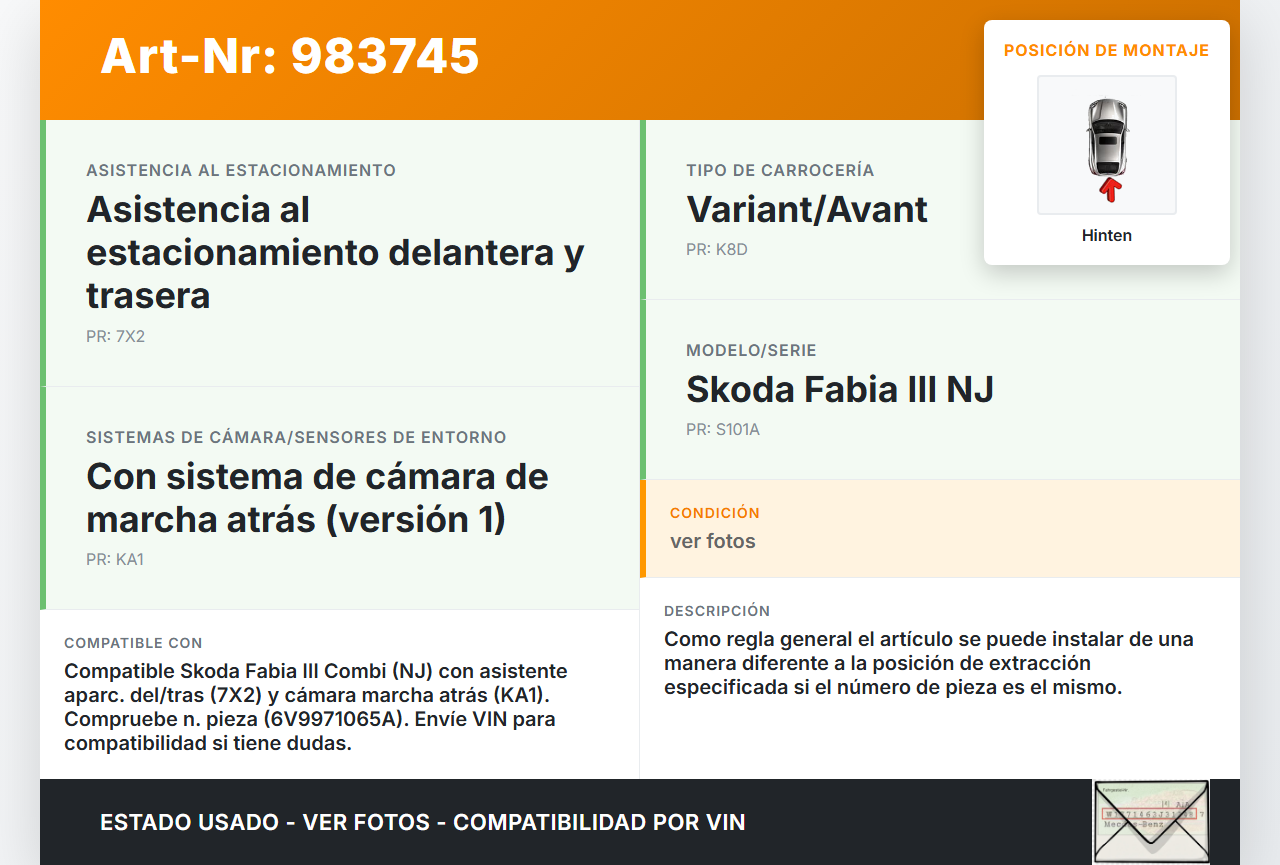The height and width of the screenshot is (865, 1280).
Task: Click the 'PR: S101A' code
Action: (x=723, y=430)
